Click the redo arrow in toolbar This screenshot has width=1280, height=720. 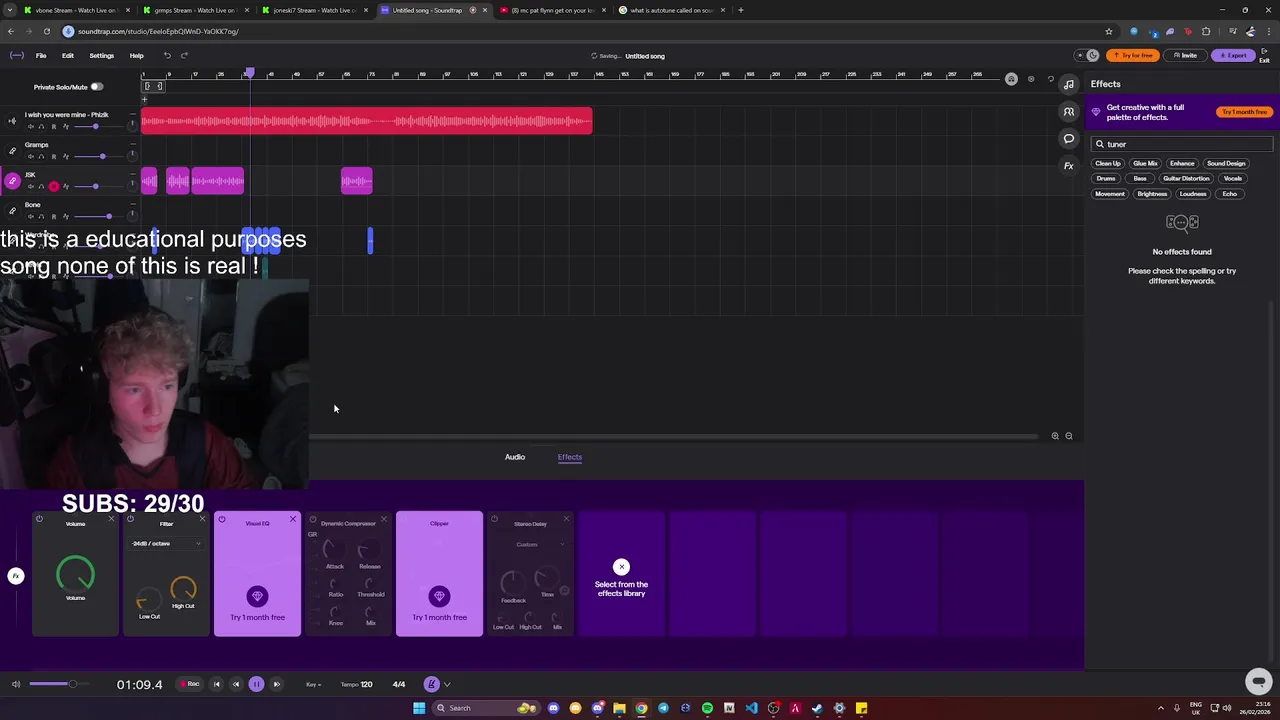click(x=184, y=55)
